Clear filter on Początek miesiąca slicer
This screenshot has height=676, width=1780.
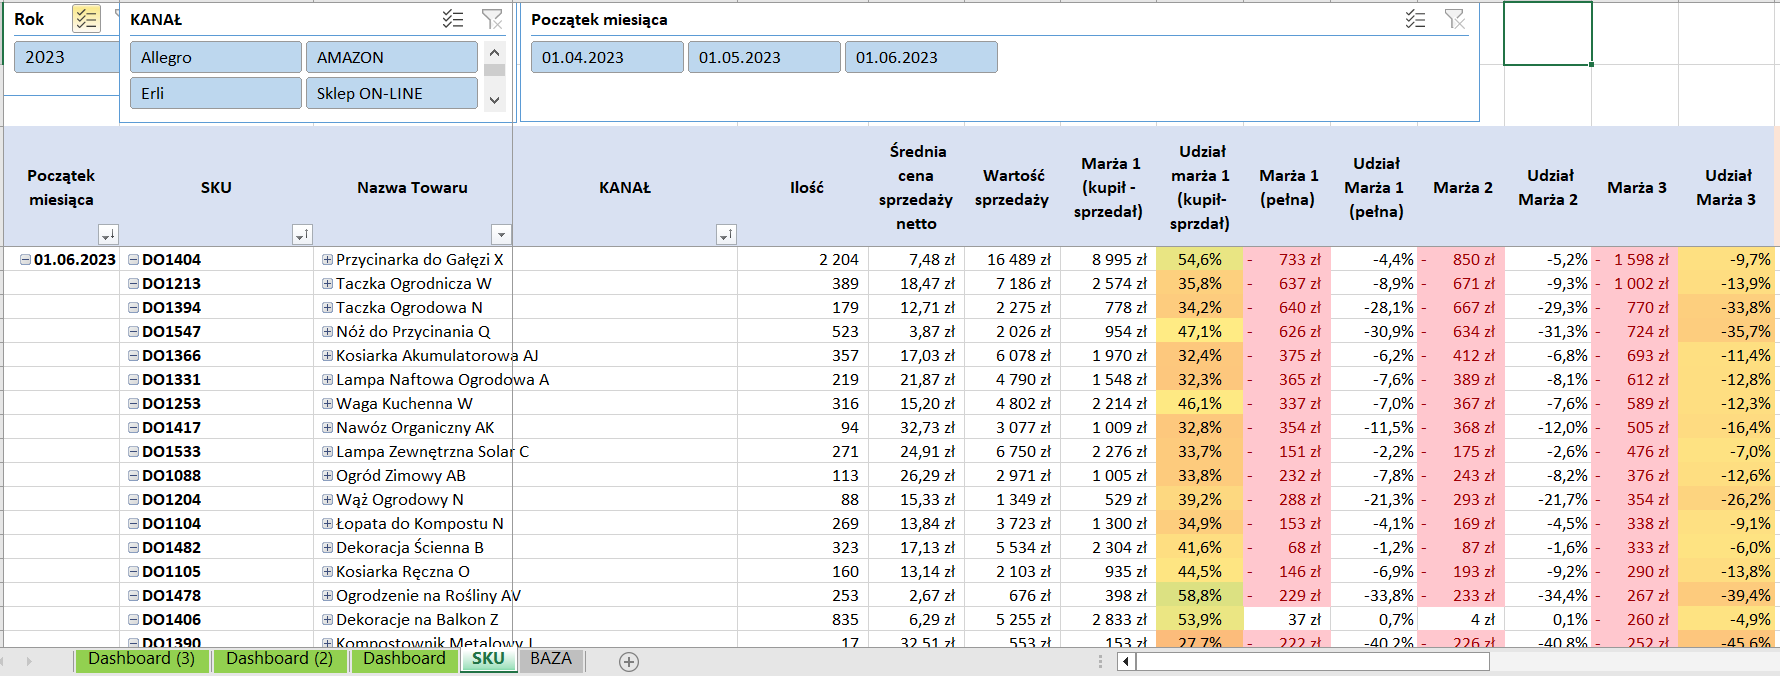[1455, 19]
